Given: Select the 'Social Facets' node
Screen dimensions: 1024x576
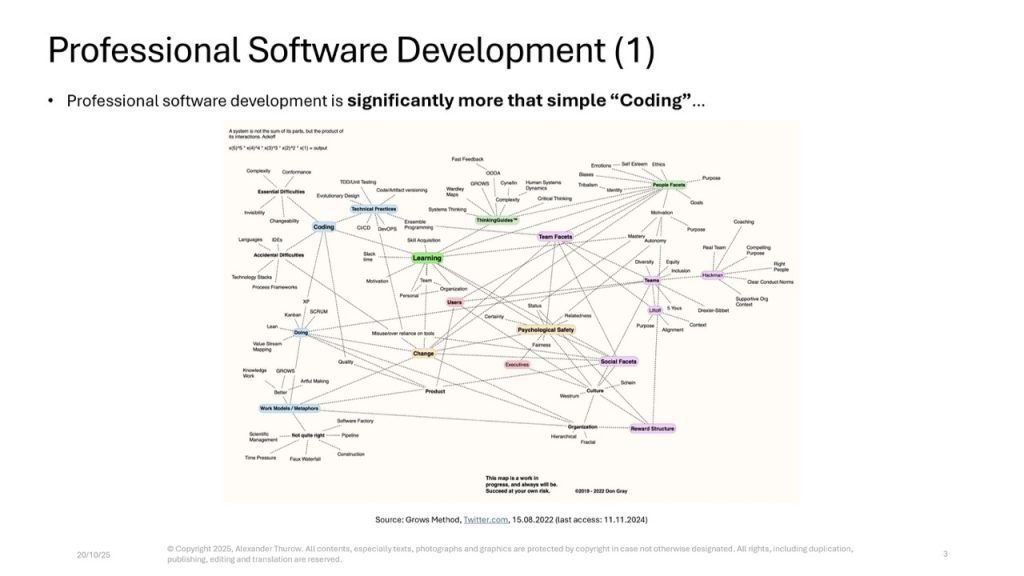Looking at the screenshot, I should click(x=618, y=361).
